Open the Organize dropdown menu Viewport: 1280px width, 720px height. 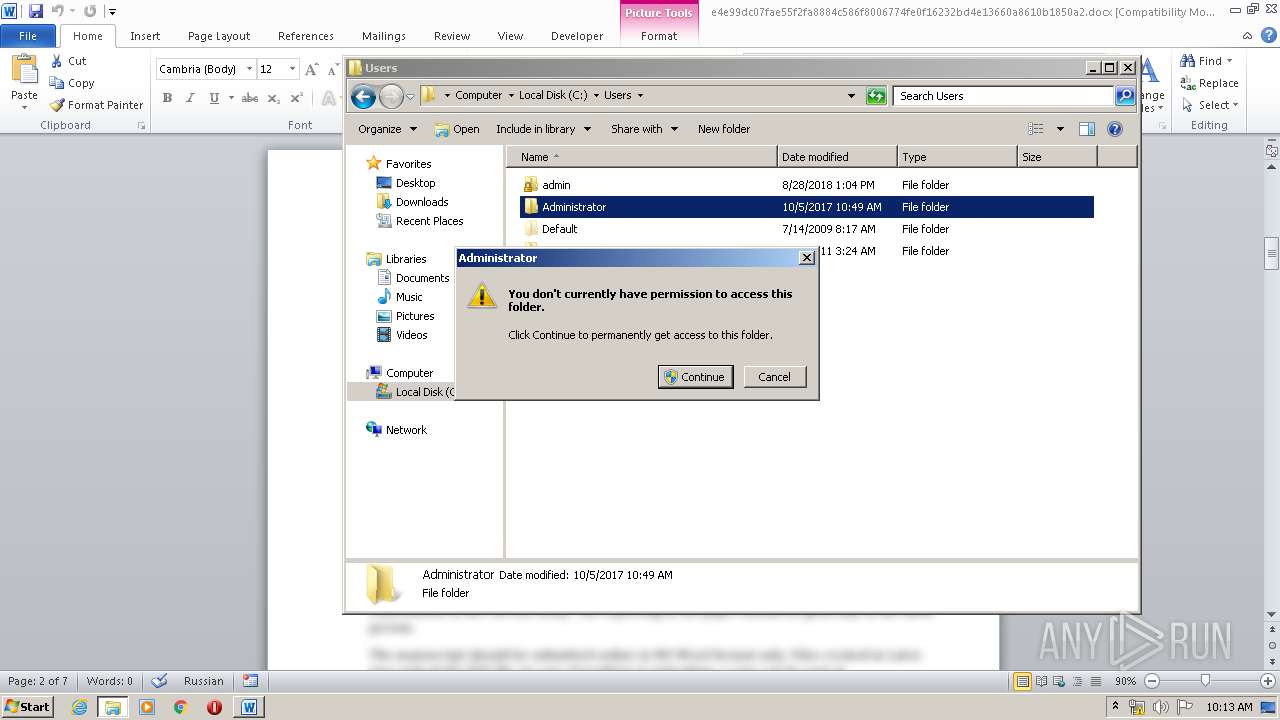pos(387,129)
